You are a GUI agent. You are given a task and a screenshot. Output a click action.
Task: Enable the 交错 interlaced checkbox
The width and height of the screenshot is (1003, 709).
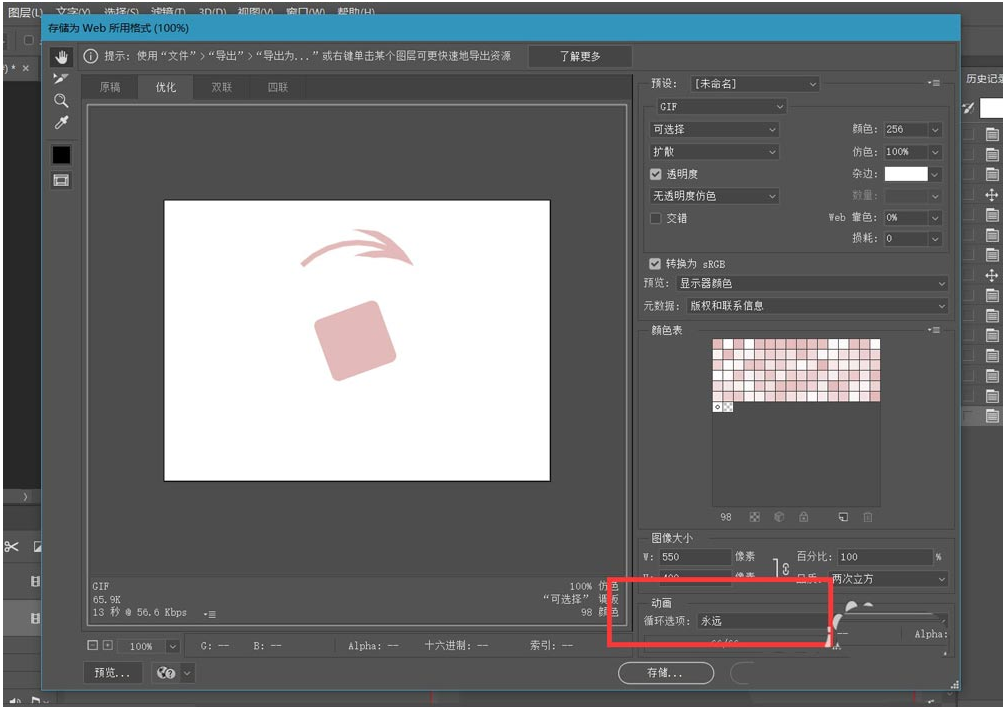[656, 218]
